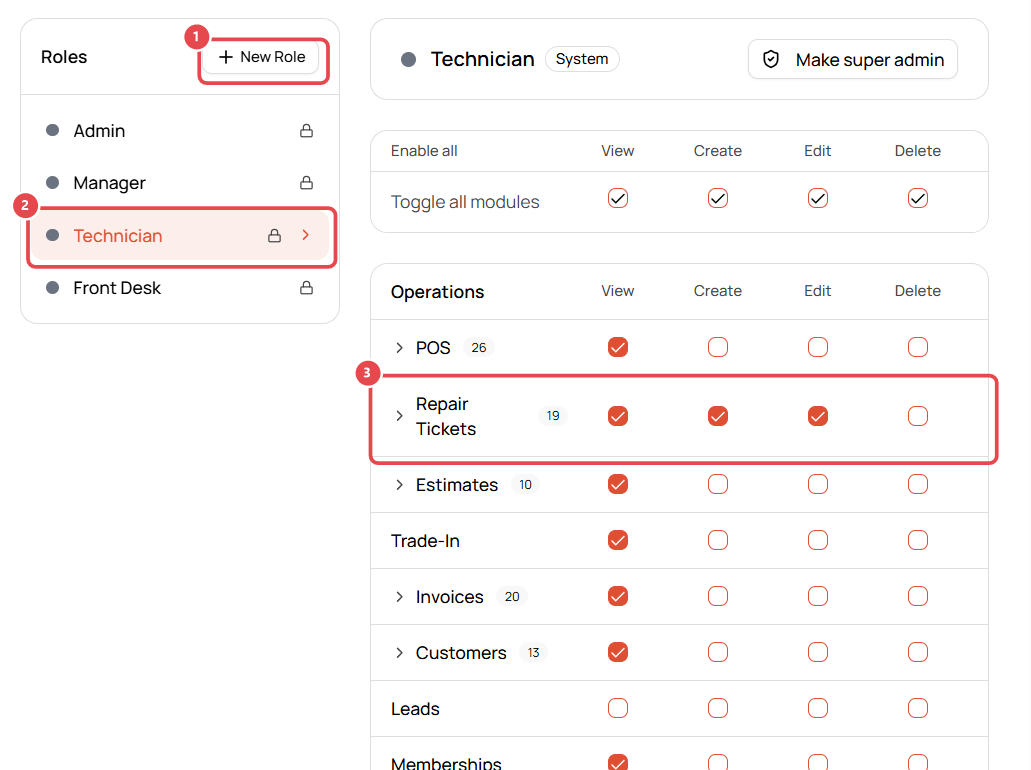This screenshot has height=770, width=1031.
Task: Enable Trade-In Edit permission
Action: 817,541
